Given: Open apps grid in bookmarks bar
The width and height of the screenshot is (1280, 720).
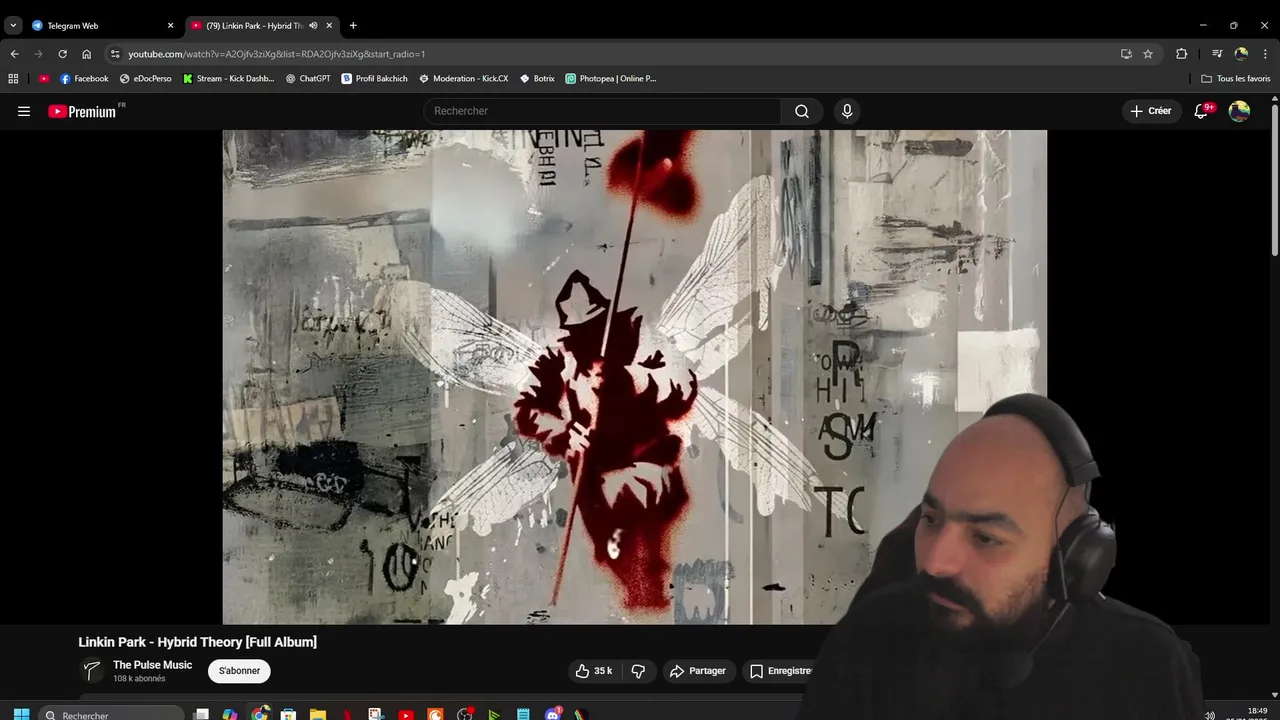Looking at the screenshot, I should [13, 78].
